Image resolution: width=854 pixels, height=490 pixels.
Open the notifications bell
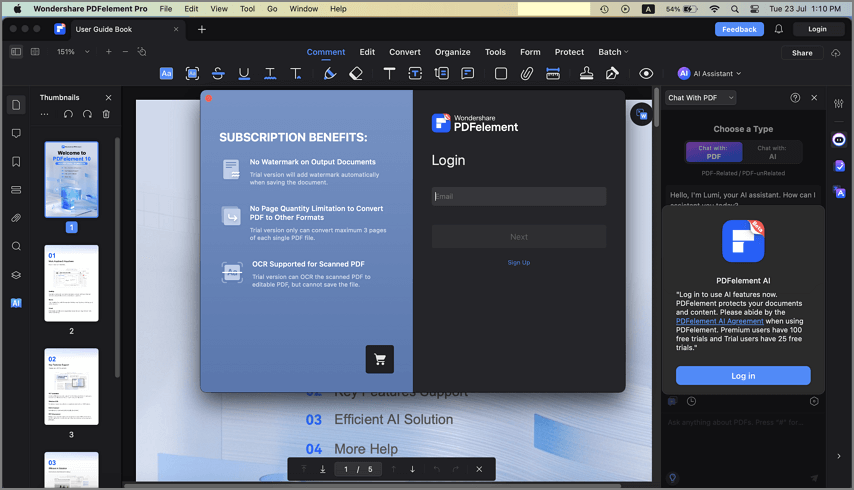pyautogui.click(x=779, y=29)
